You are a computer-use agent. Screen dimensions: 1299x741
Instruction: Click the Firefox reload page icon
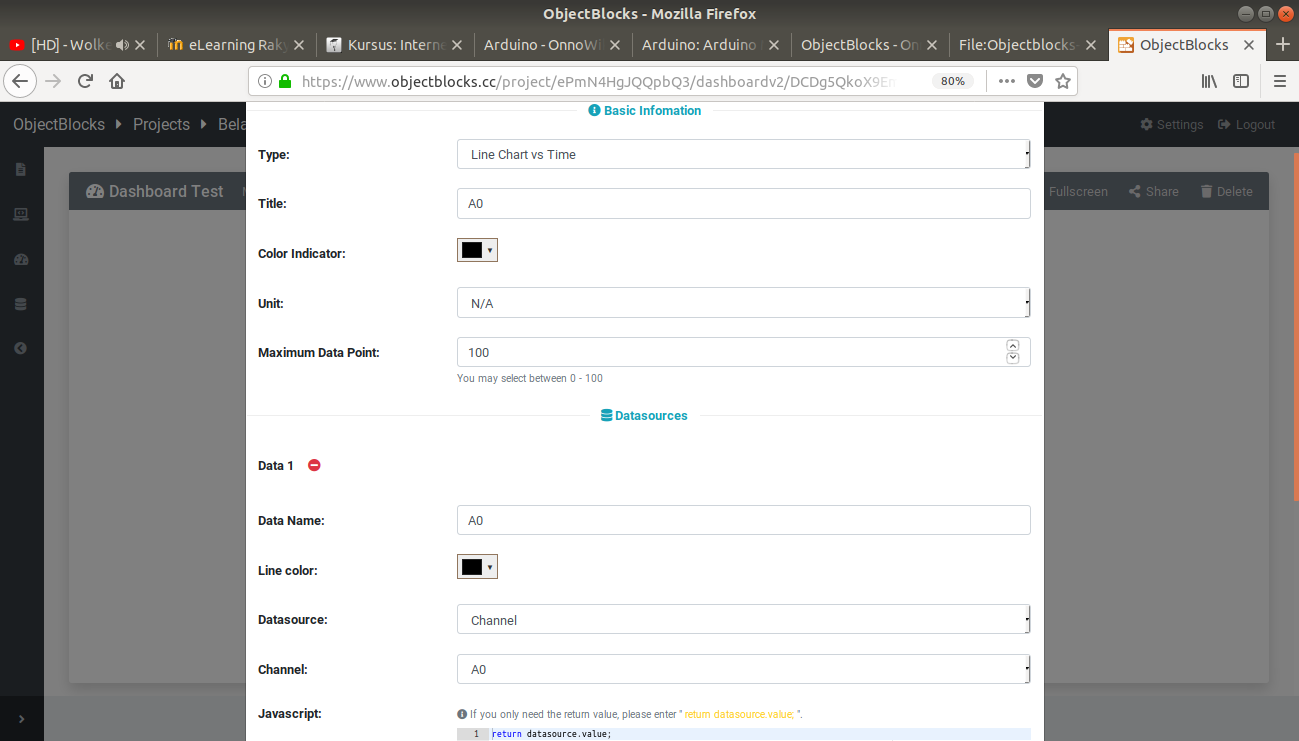tap(86, 81)
